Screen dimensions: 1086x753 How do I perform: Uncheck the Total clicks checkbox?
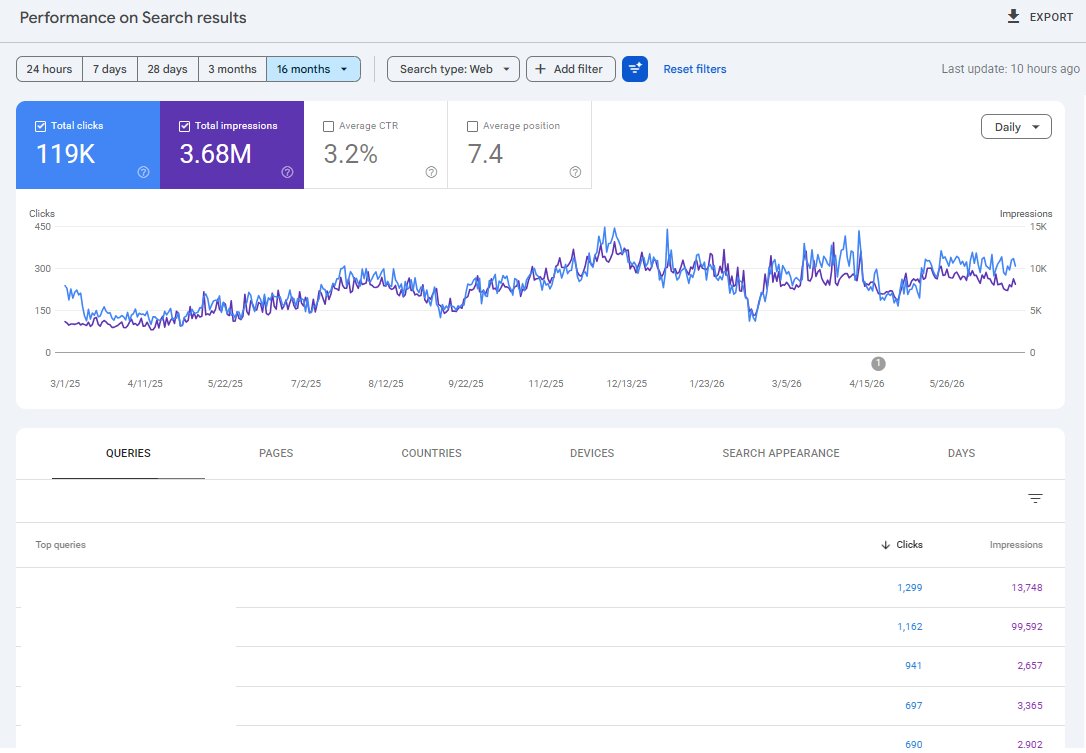coord(40,126)
